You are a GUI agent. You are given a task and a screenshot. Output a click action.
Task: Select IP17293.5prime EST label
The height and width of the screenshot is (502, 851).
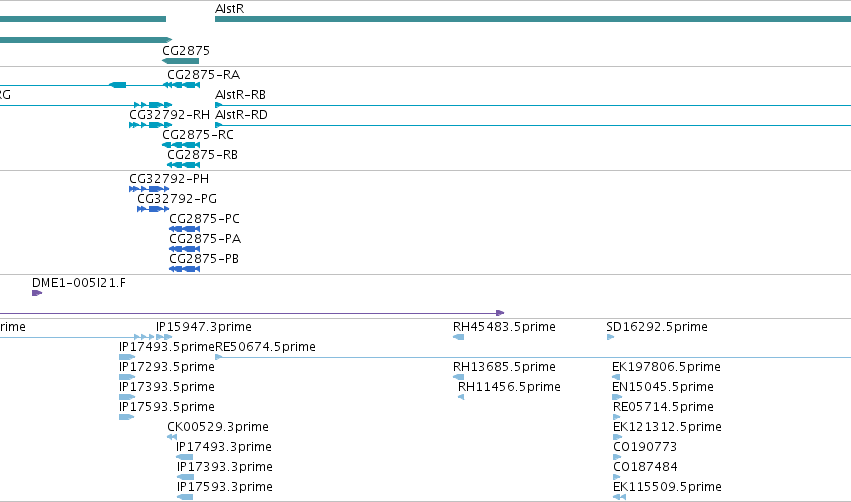[x=167, y=367]
